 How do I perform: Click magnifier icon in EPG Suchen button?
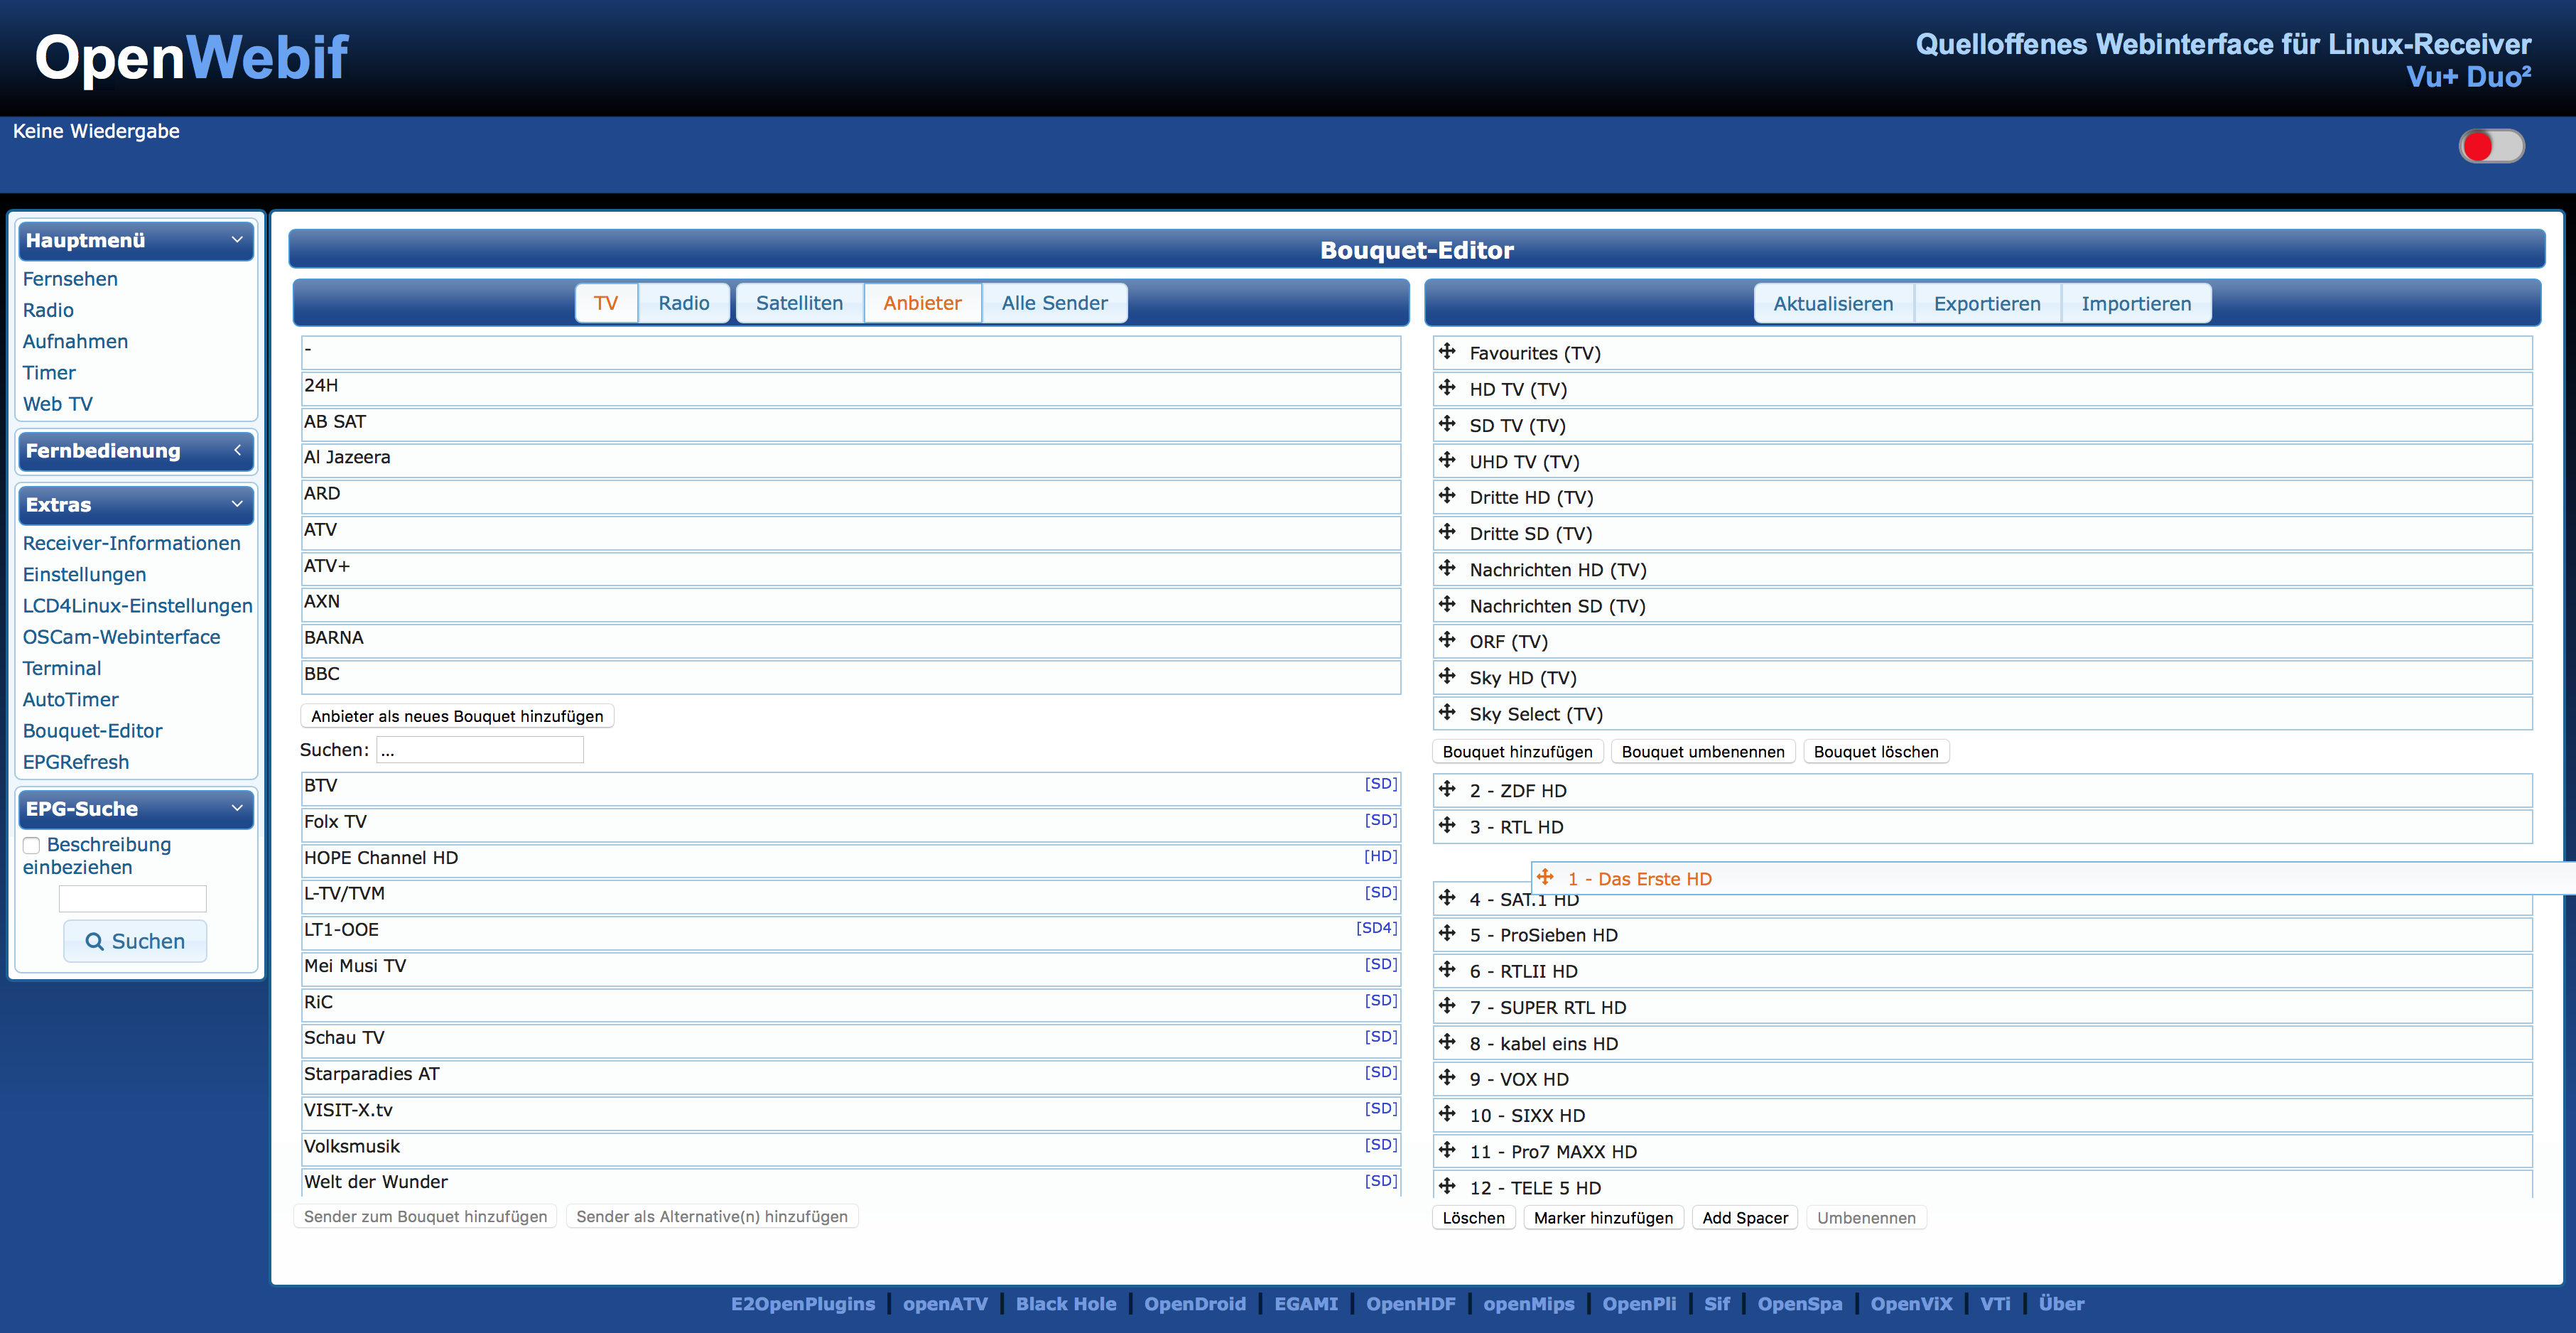pyautogui.click(x=94, y=941)
